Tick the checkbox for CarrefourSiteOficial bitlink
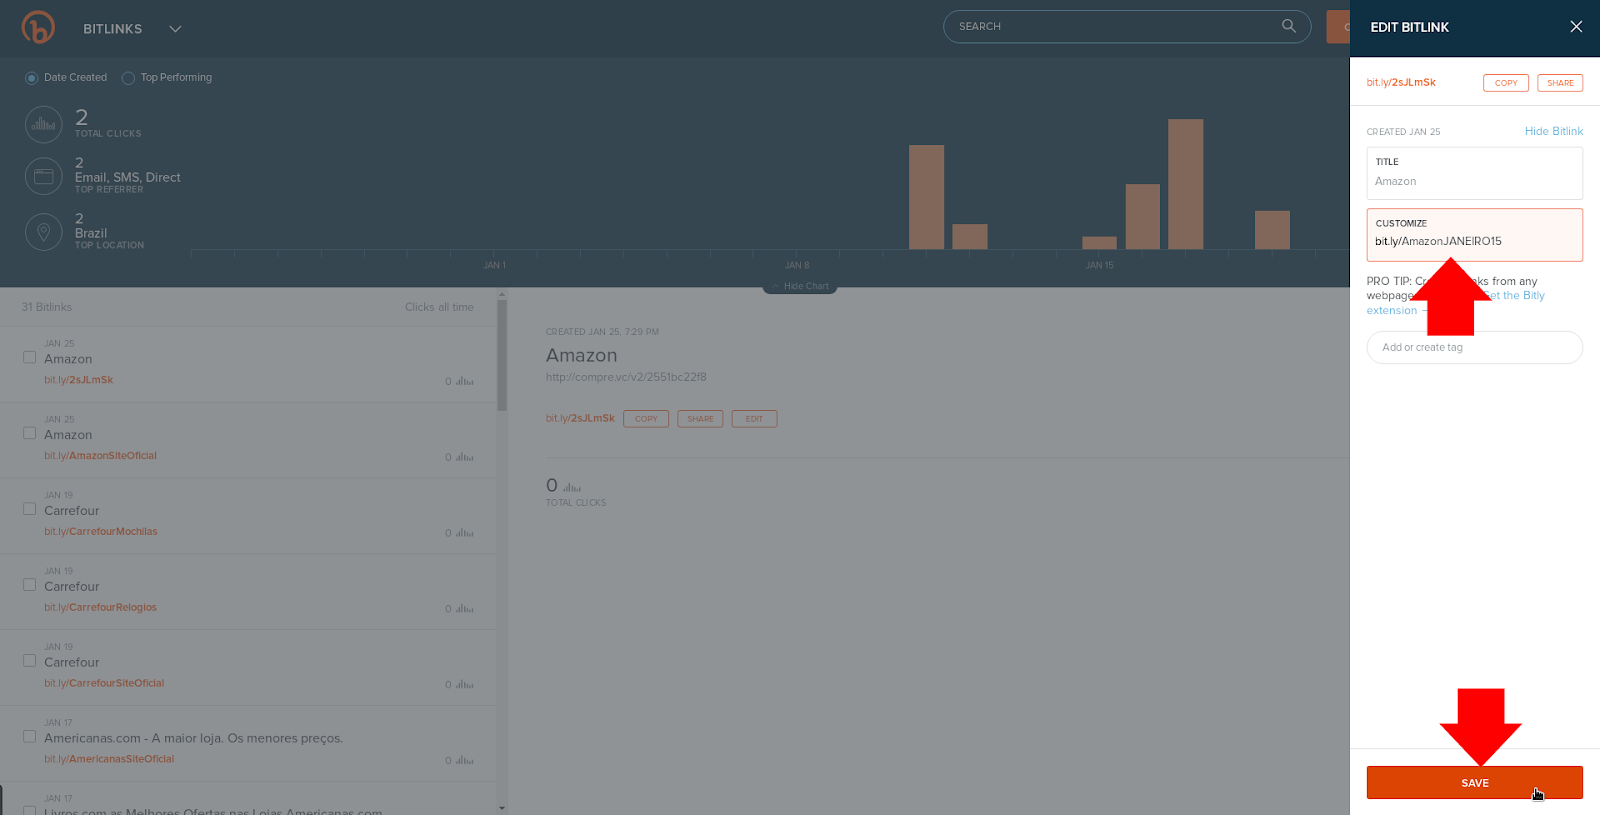The height and width of the screenshot is (815, 1600). point(29,661)
